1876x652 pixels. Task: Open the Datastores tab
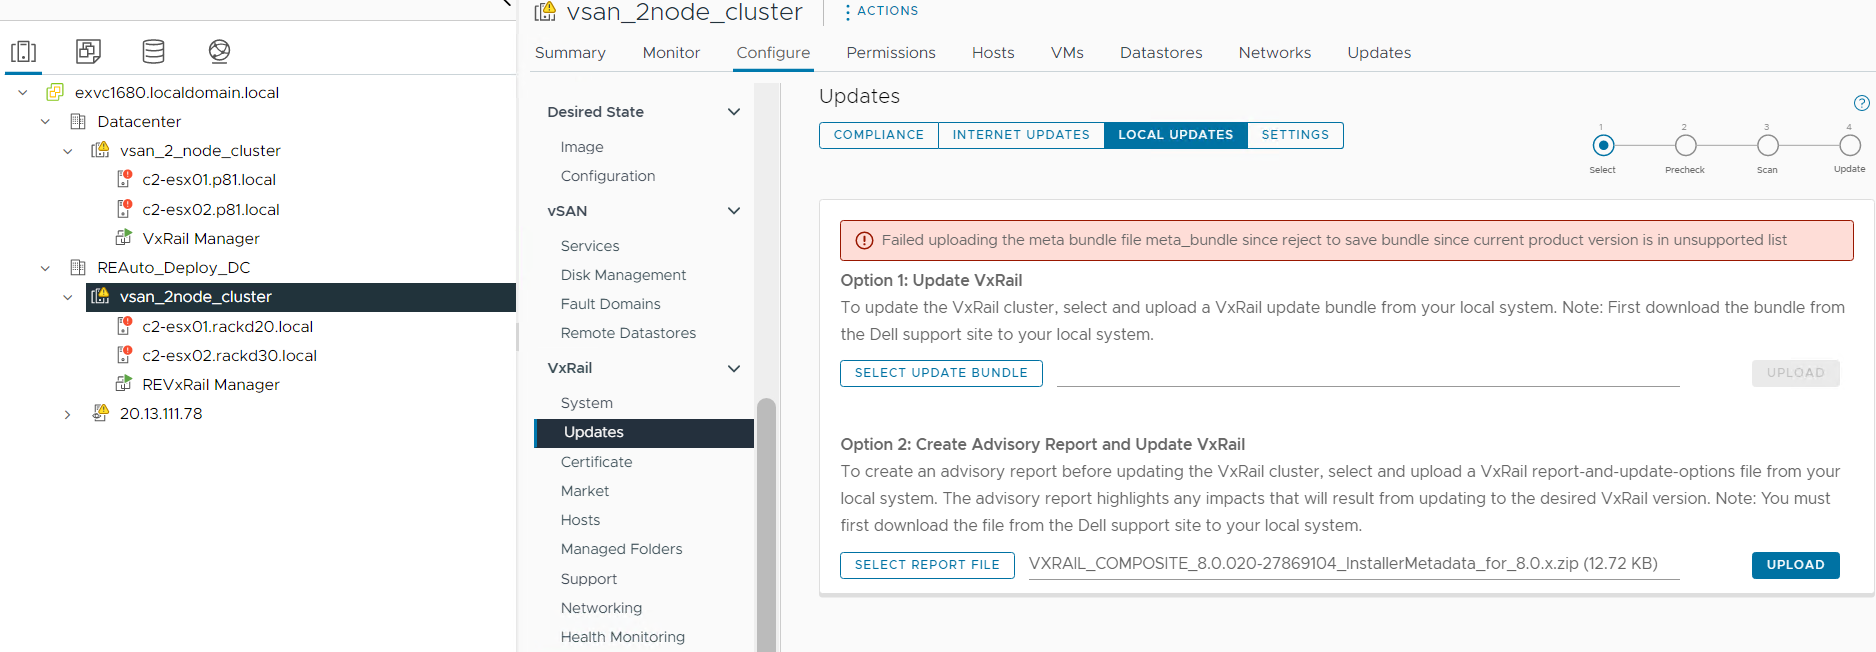pos(1161,53)
